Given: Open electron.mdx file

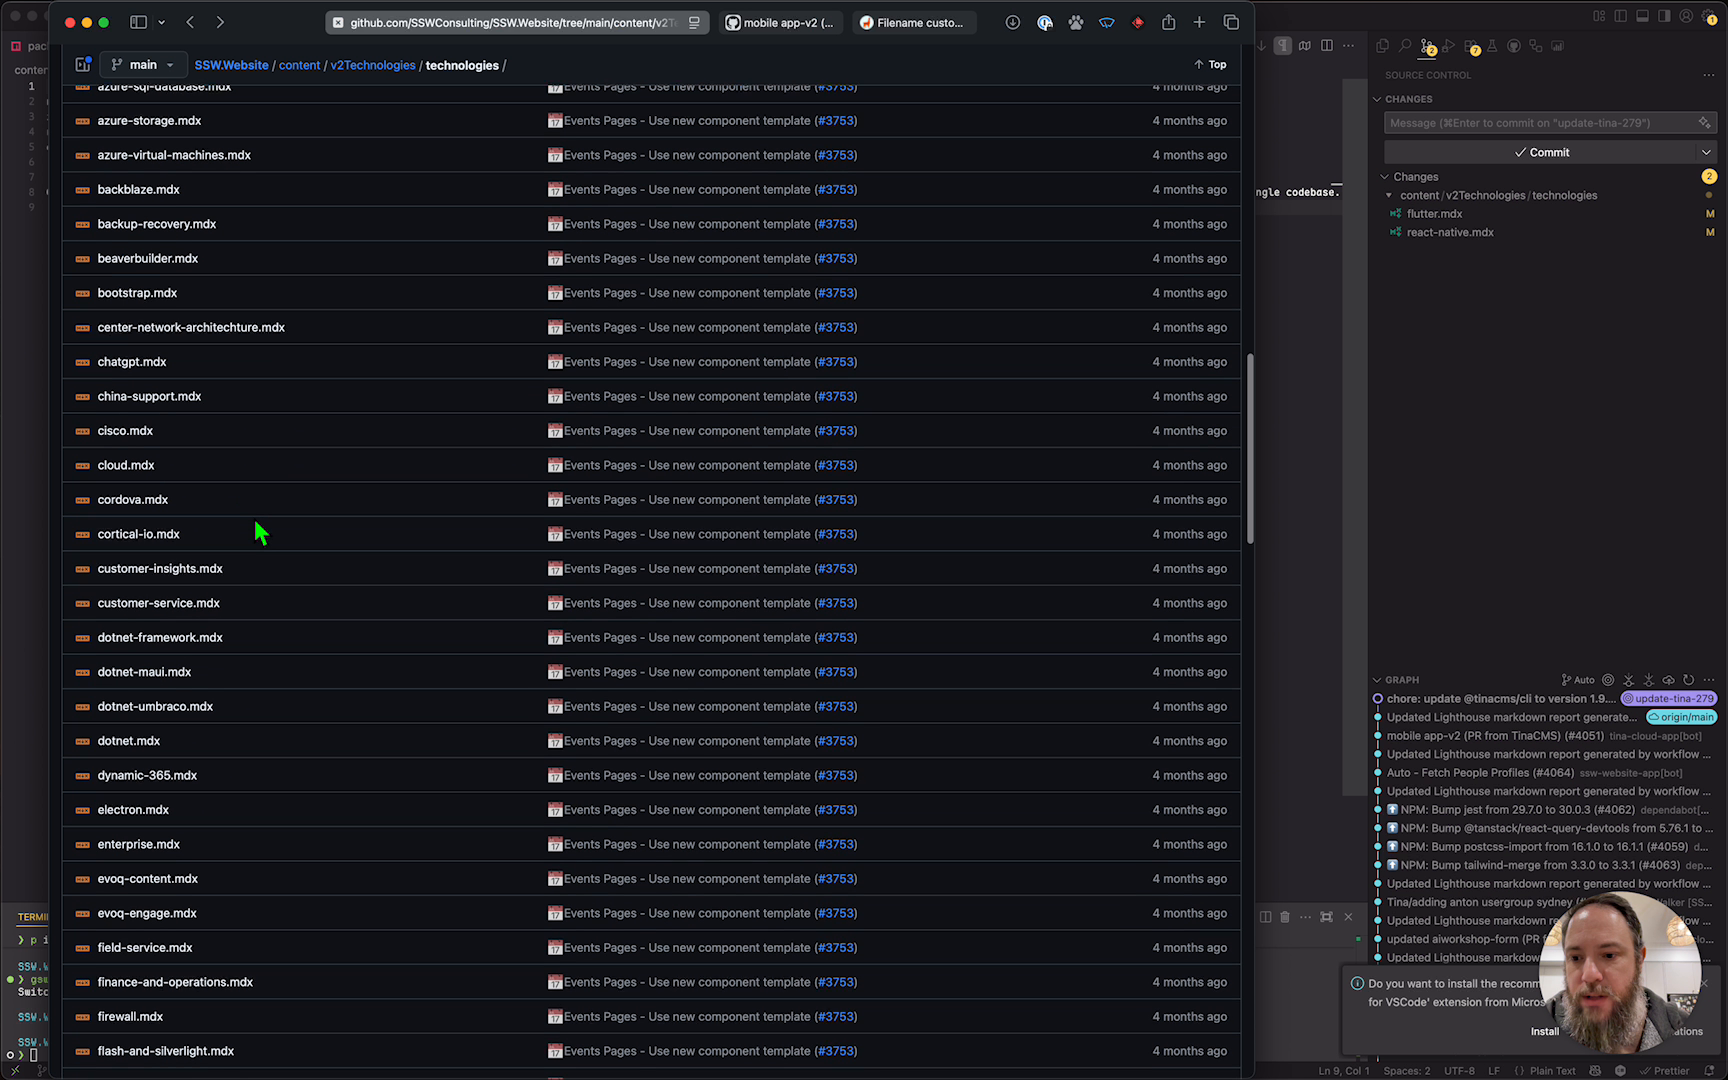Looking at the screenshot, I should point(133,810).
